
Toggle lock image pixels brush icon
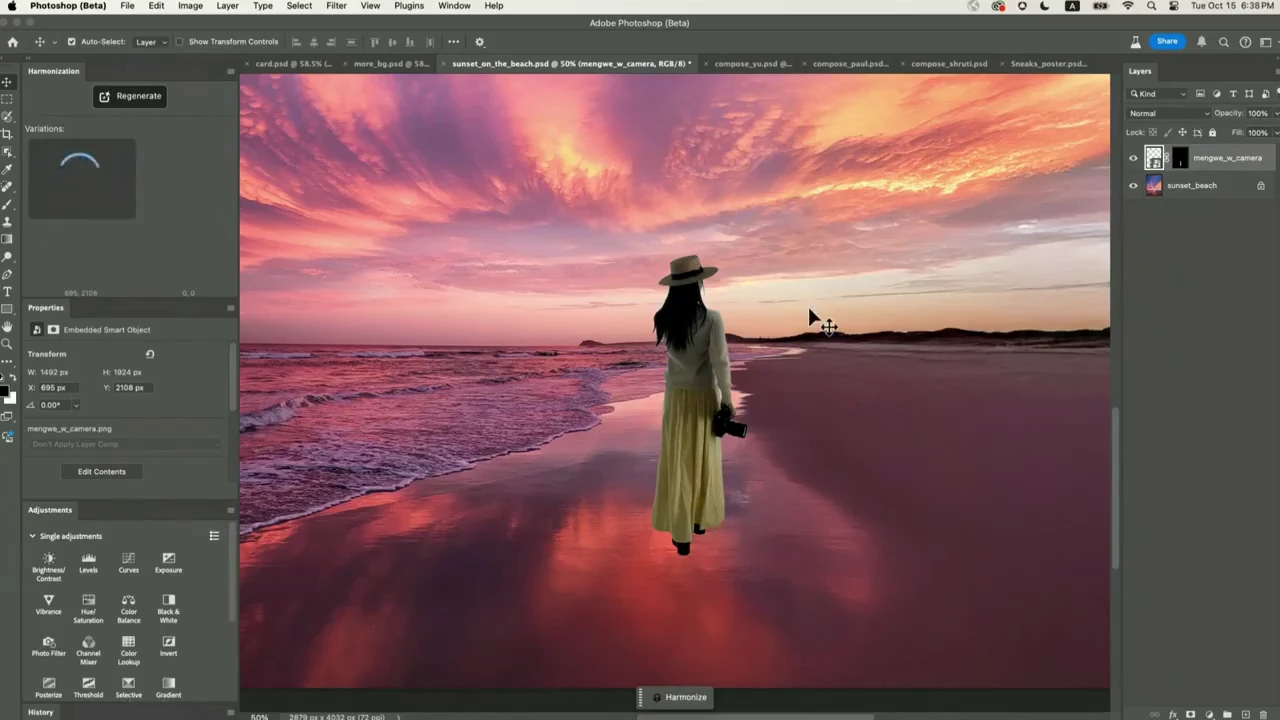pos(1167,132)
